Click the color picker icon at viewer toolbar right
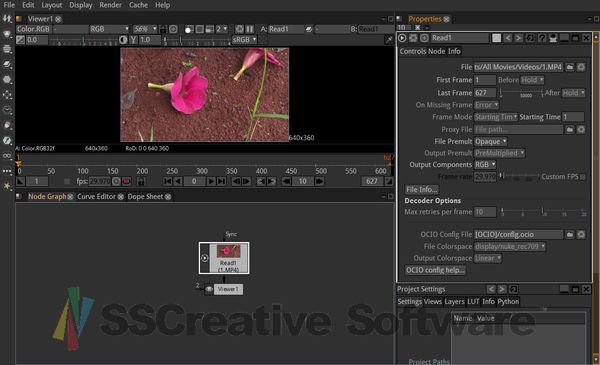The image size is (600, 365). tap(389, 40)
